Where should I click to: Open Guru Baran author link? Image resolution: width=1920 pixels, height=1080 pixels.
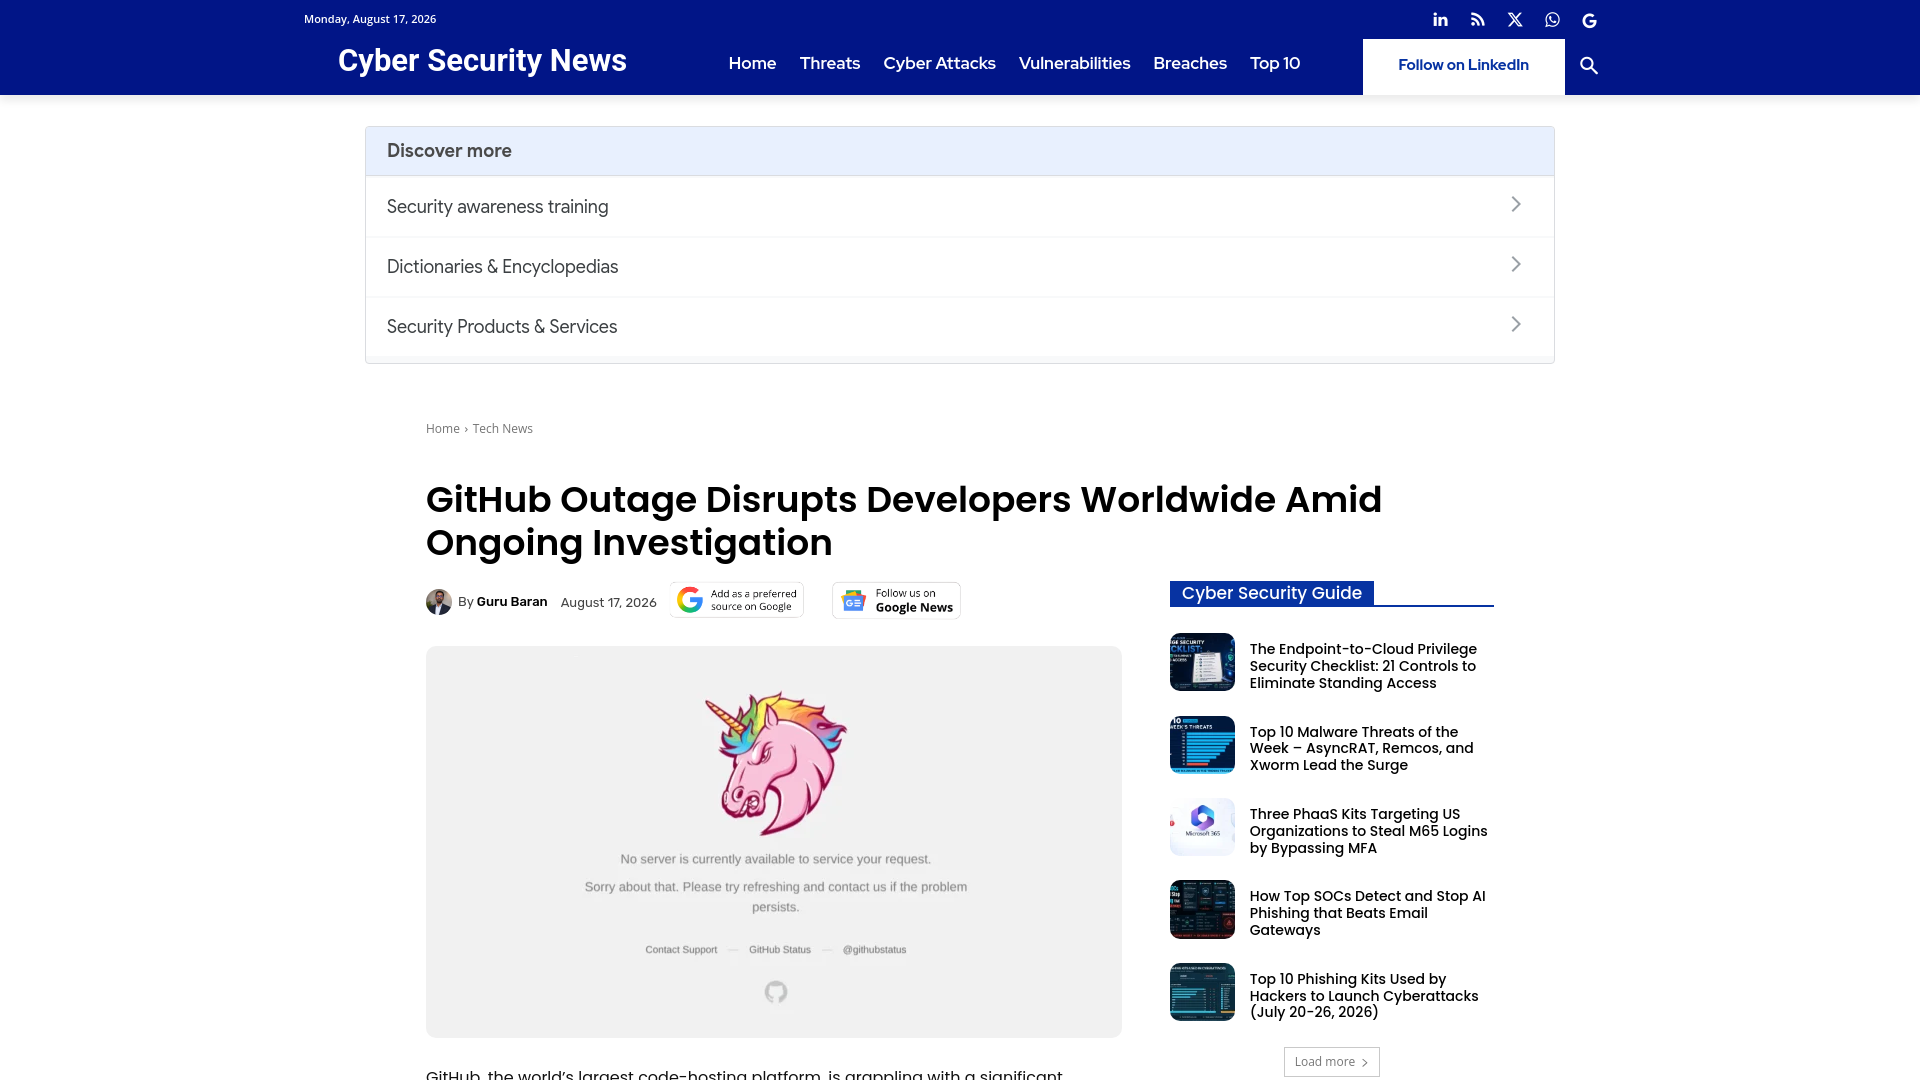[x=512, y=602]
